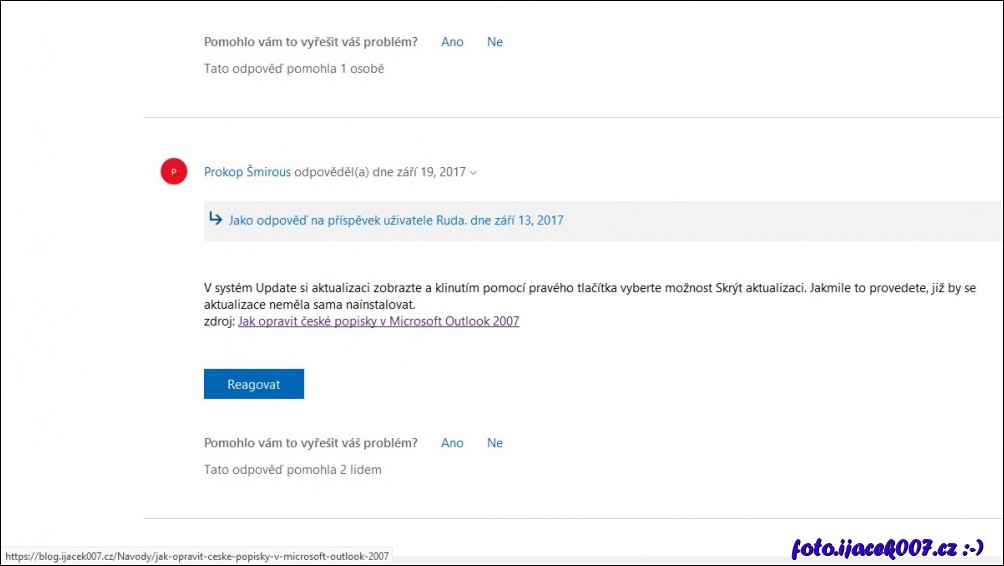Screen dimensions: 1004x566
Task: Vote Ne under Prokop Šmirous's answer
Action: [494, 443]
